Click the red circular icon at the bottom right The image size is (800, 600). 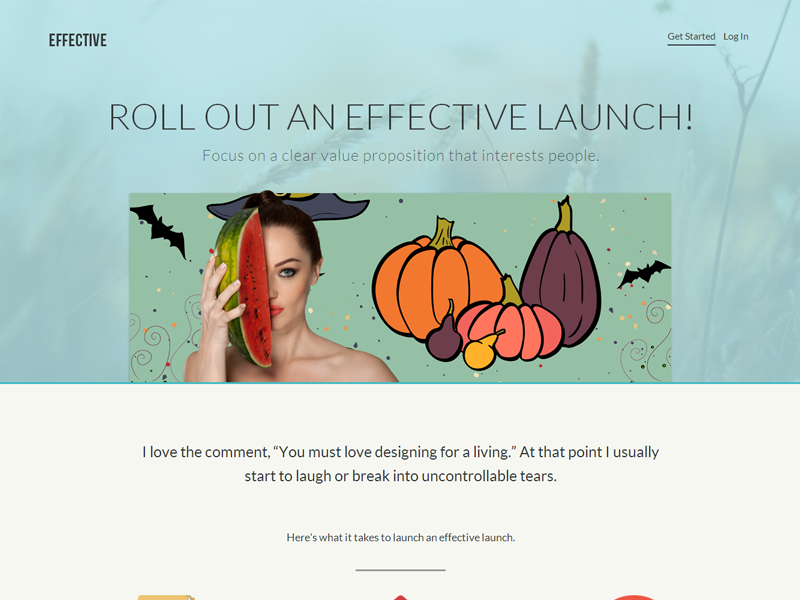tap(633, 597)
